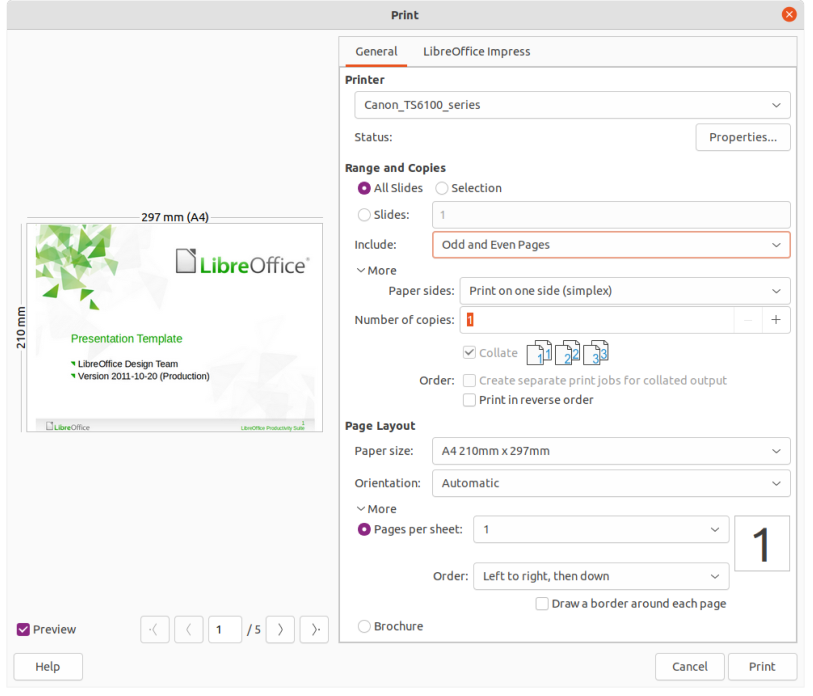Increase number of copies with plus

pos(776,320)
